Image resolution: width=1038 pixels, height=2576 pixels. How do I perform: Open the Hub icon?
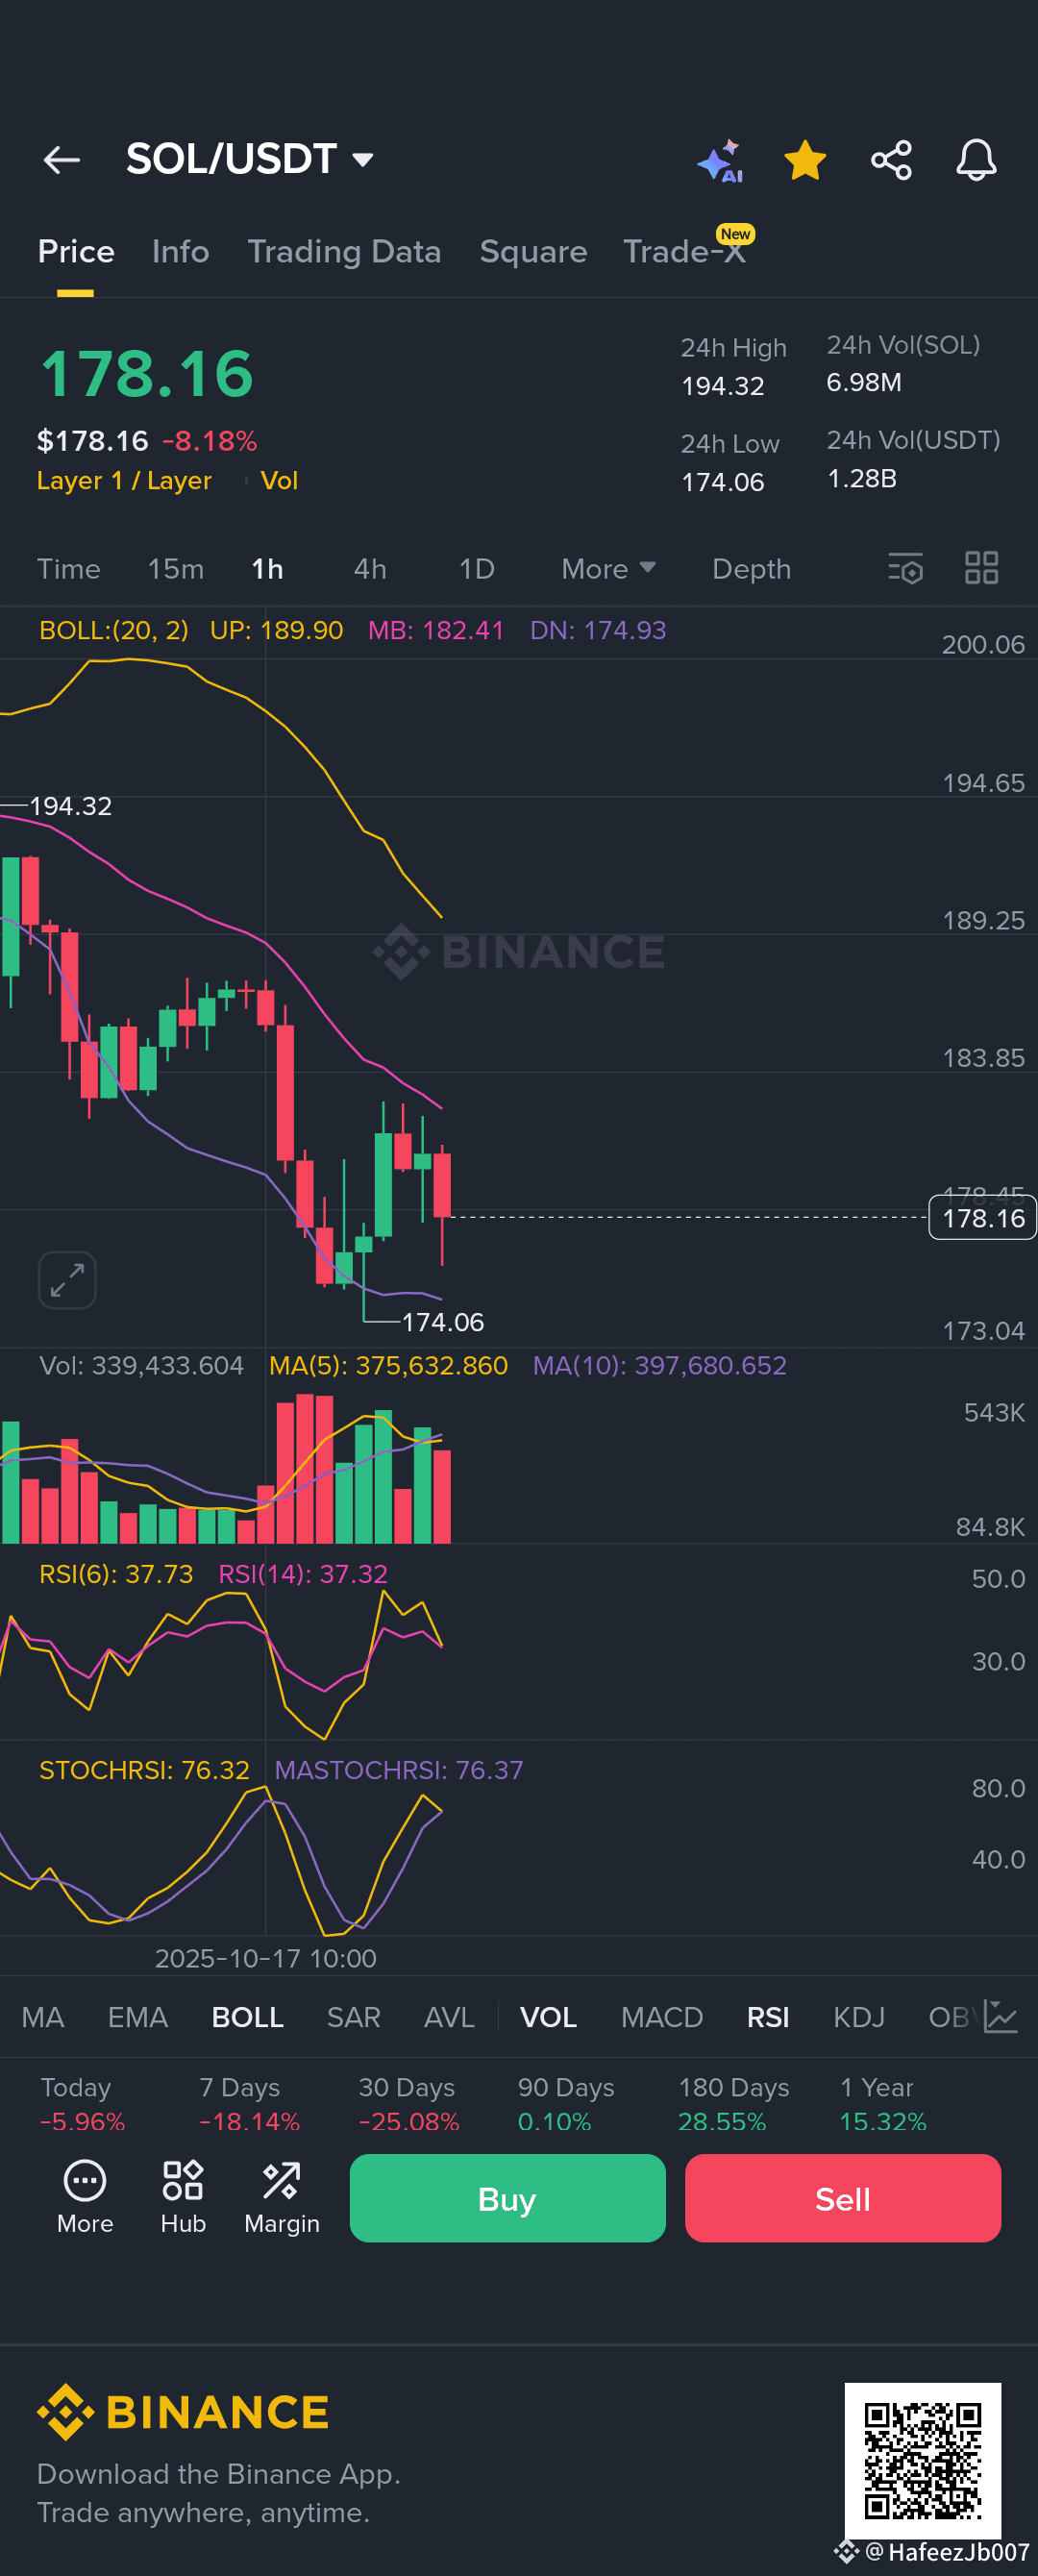tap(183, 2197)
